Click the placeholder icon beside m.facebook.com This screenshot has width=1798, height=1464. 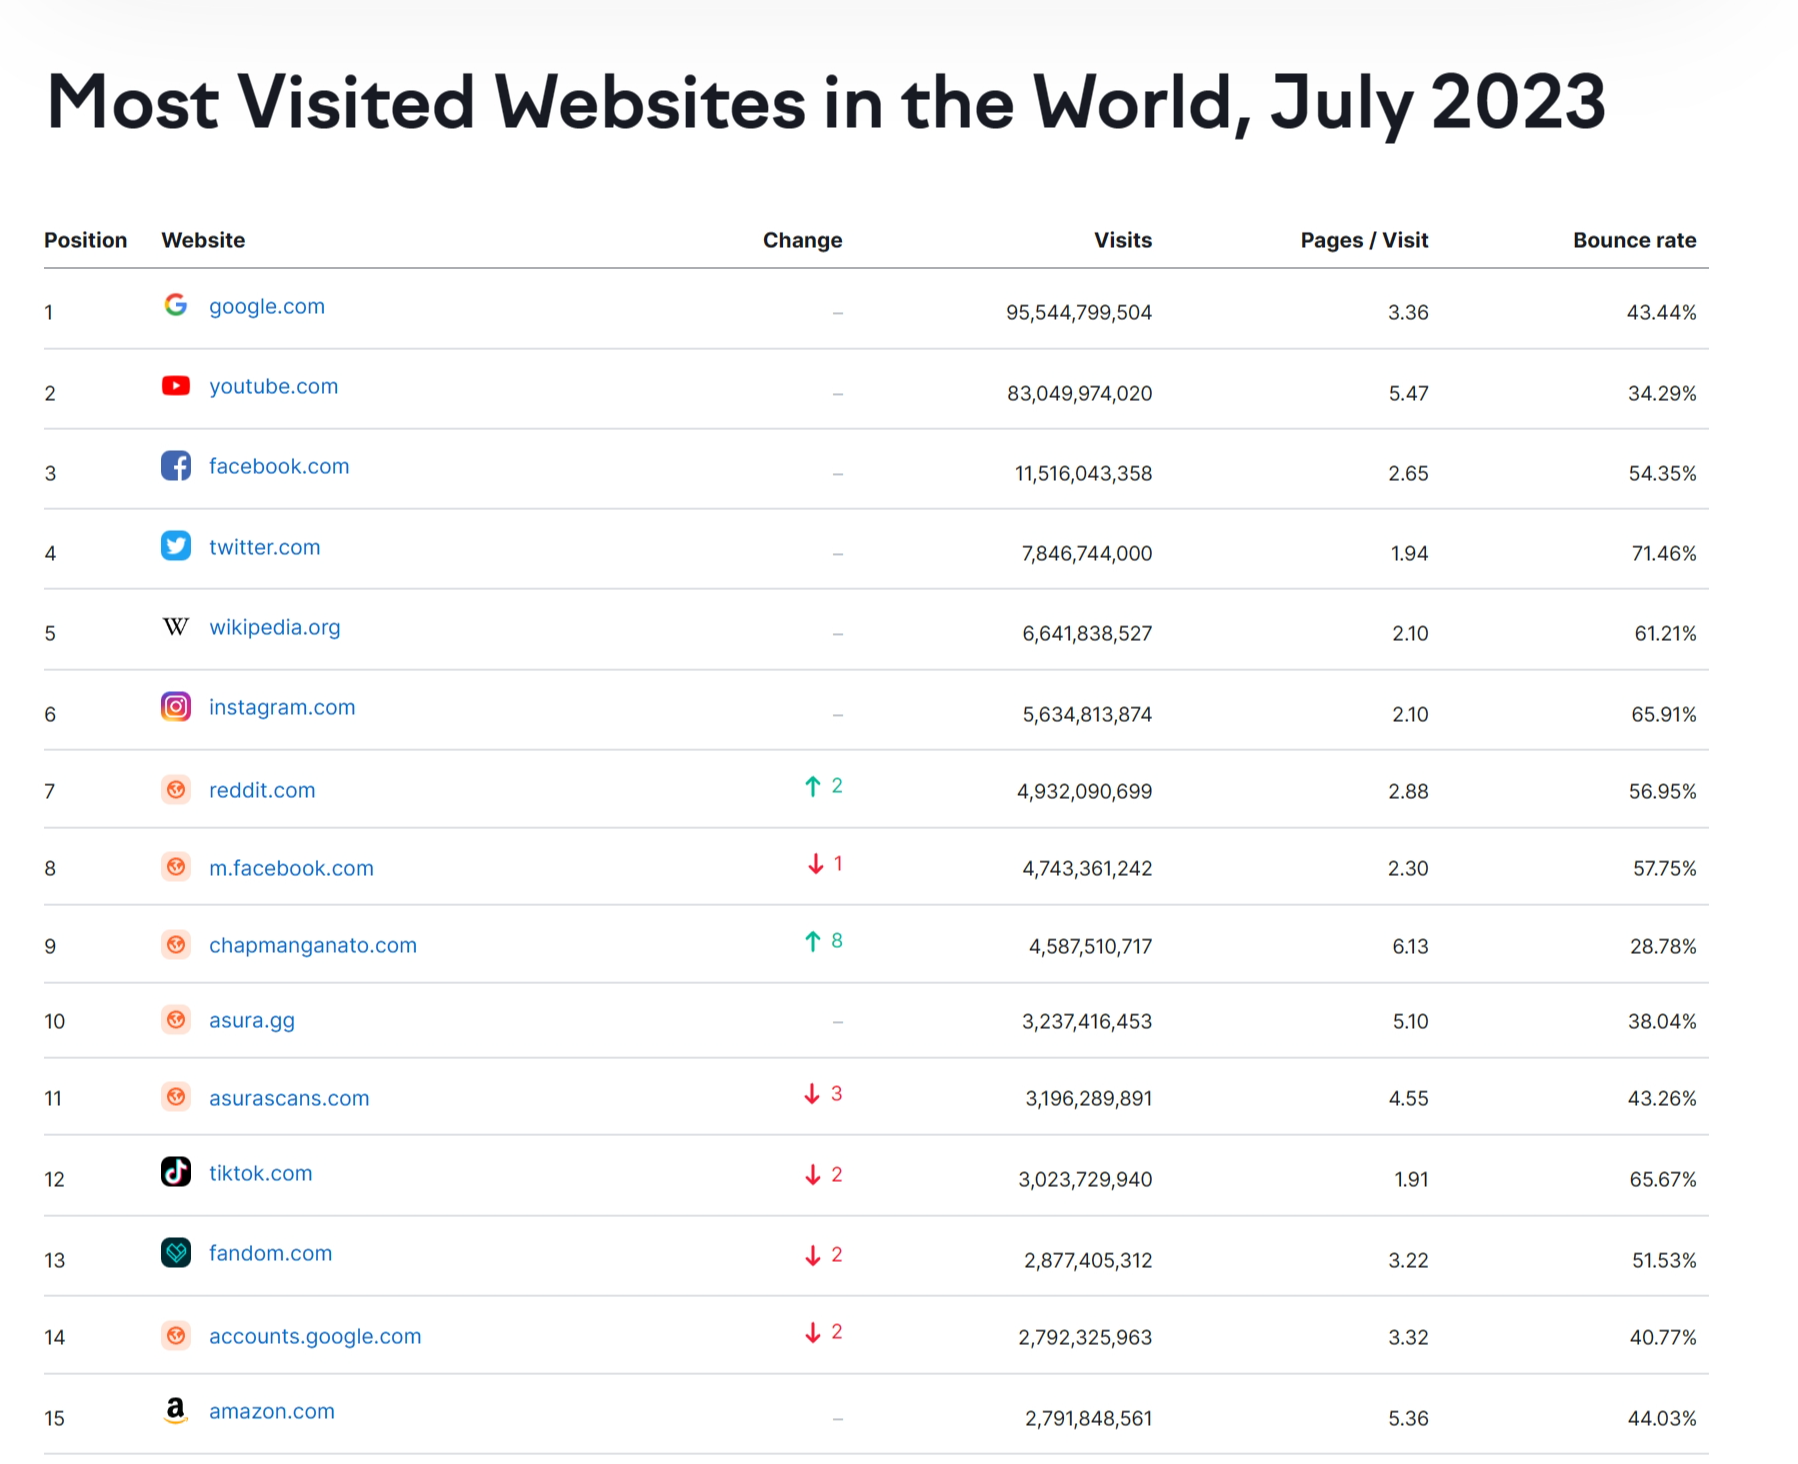(176, 867)
